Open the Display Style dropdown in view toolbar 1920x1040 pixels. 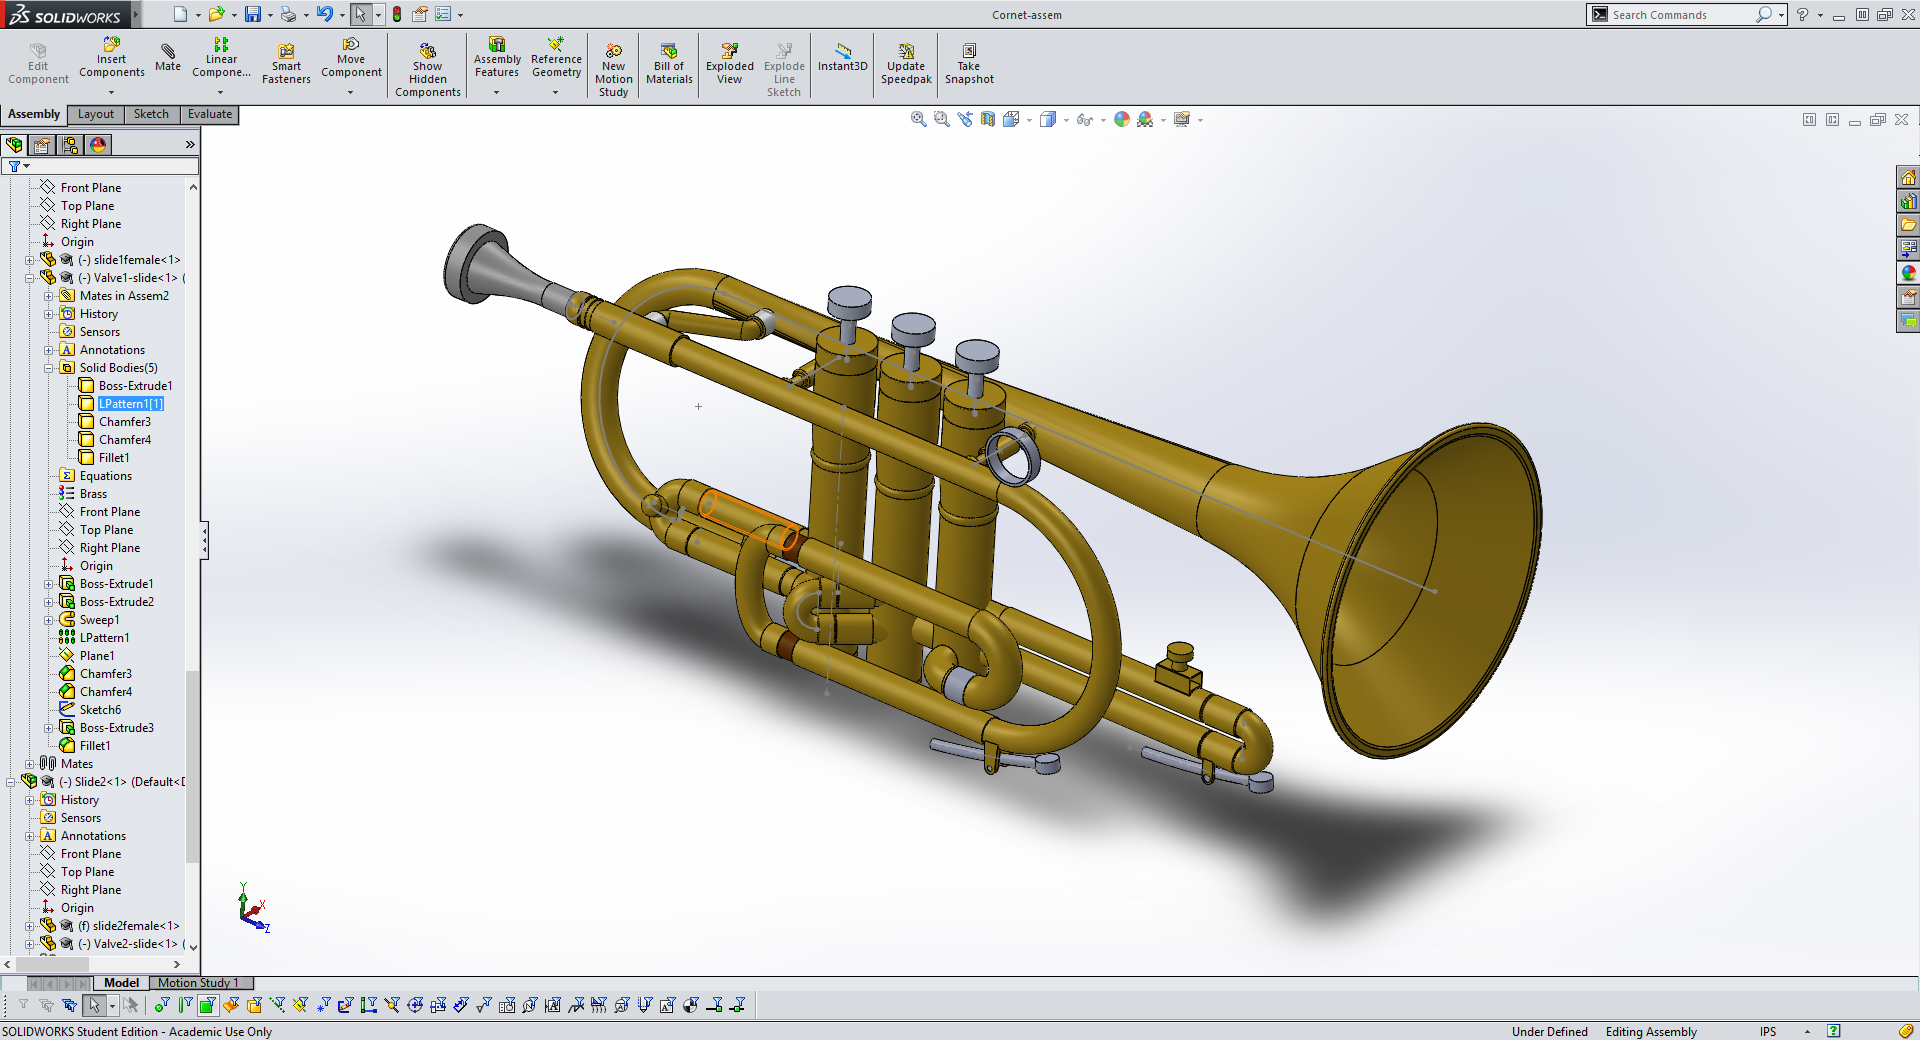[1066, 120]
